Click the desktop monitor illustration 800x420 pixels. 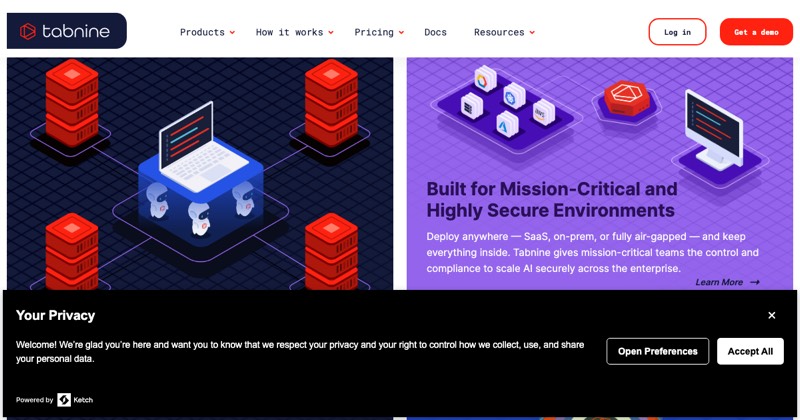[715, 130]
